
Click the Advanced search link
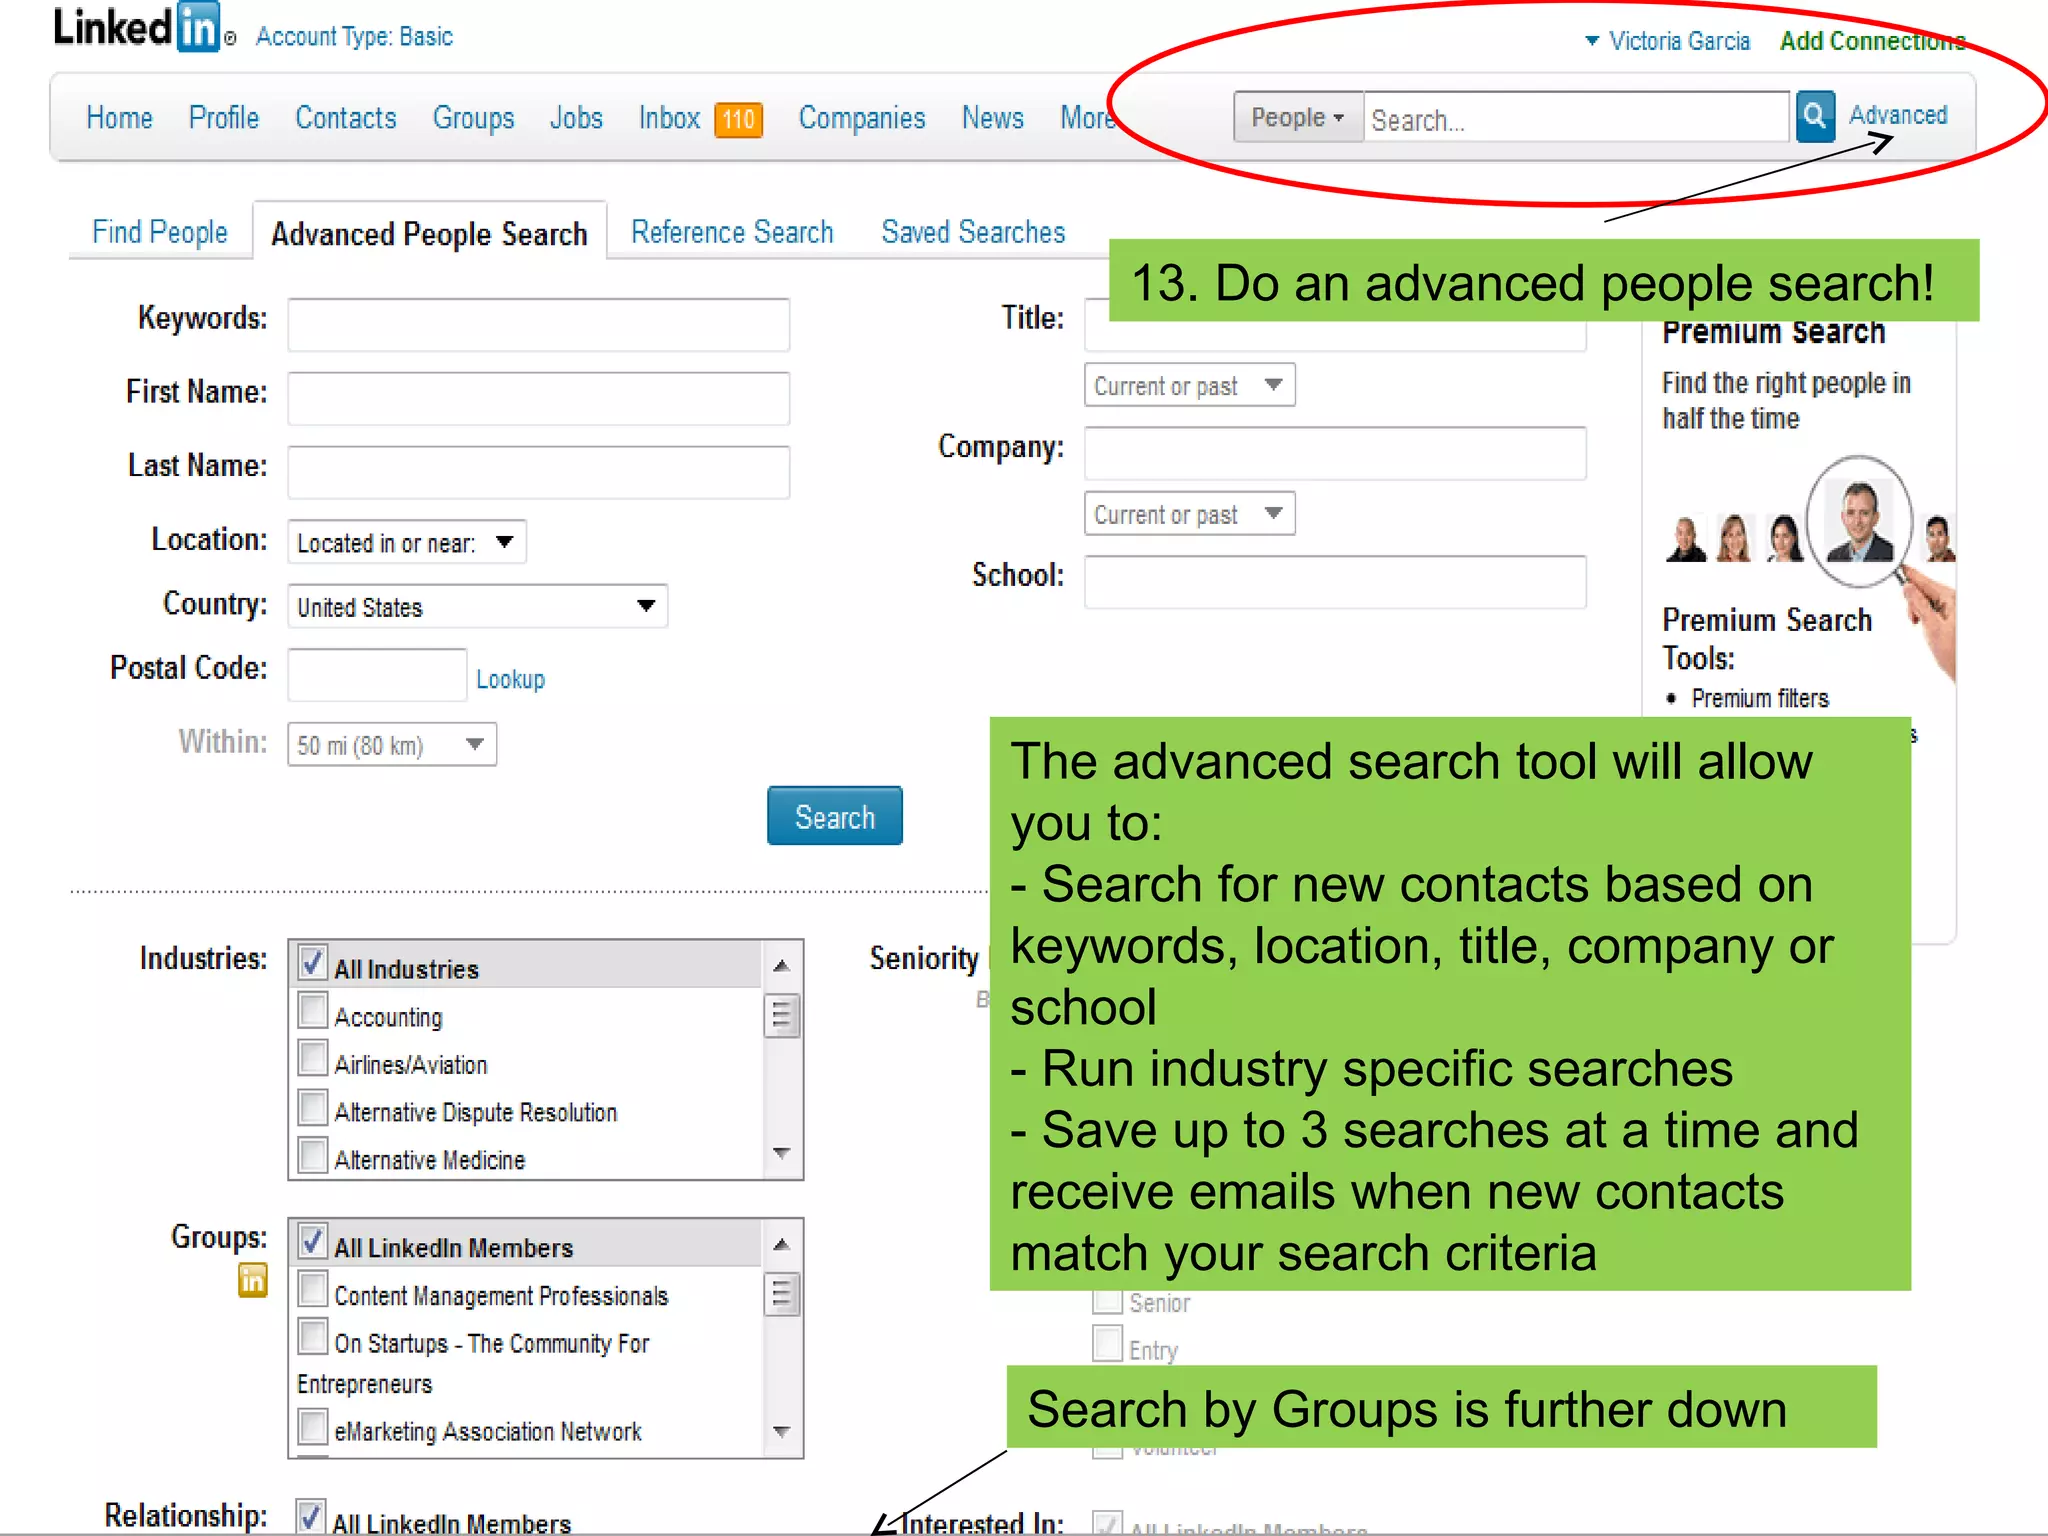pyautogui.click(x=1897, y=115)
